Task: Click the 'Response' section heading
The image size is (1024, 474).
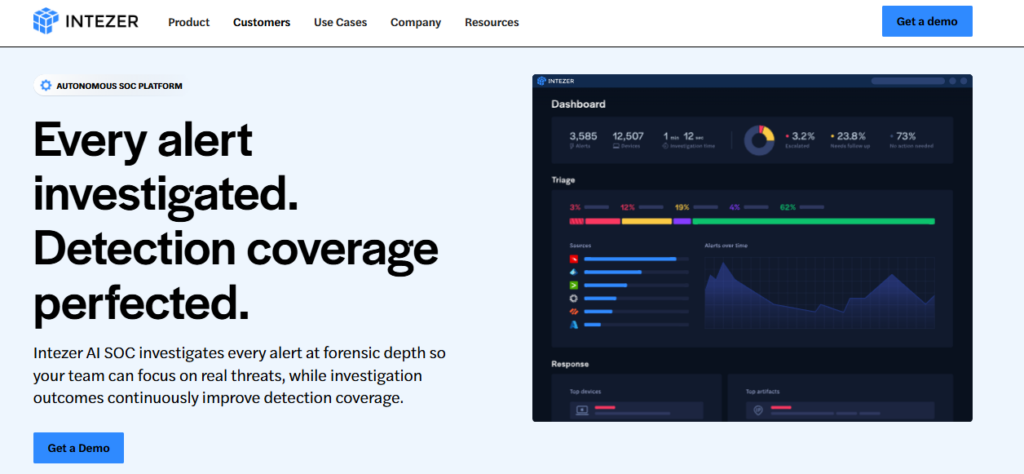Action: pyautogui.click(x=569, y=364)
